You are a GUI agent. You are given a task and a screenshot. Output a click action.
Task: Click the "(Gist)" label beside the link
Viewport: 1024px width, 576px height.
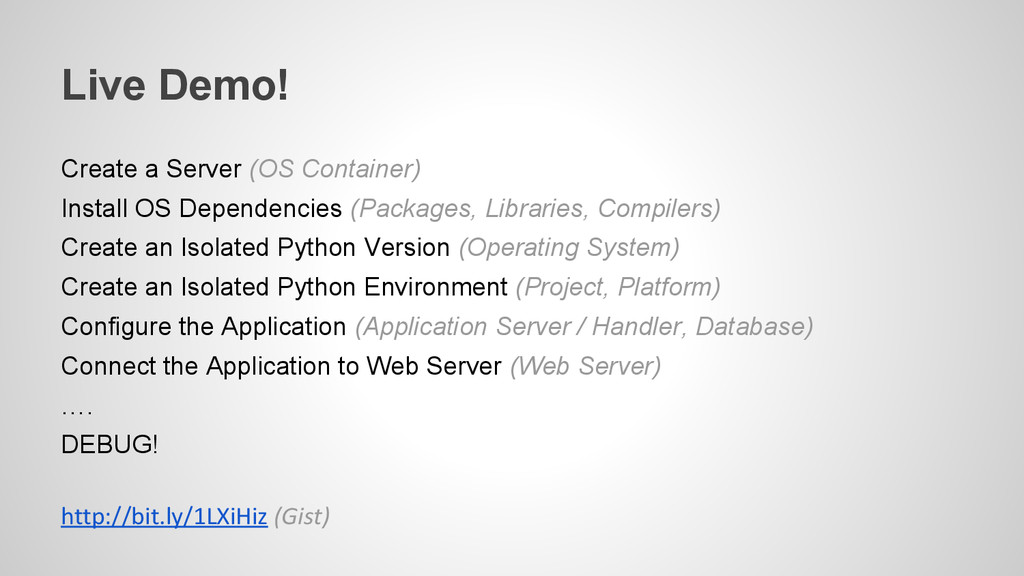click(301, 518)
